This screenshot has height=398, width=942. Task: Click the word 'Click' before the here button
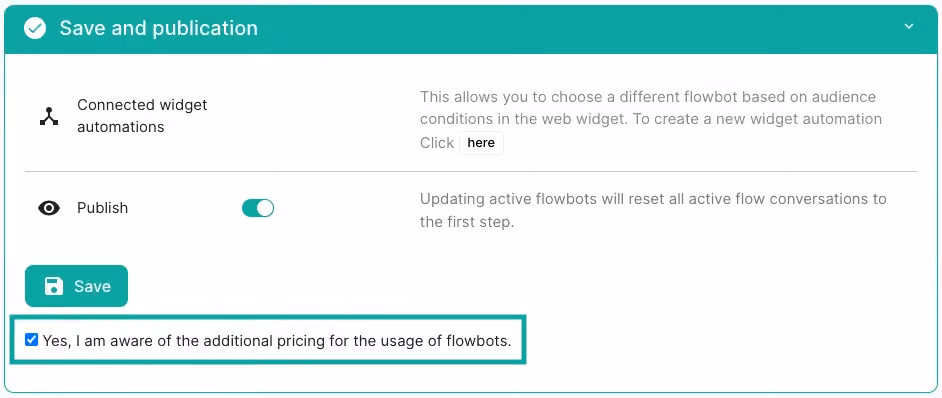pos(437,143)
